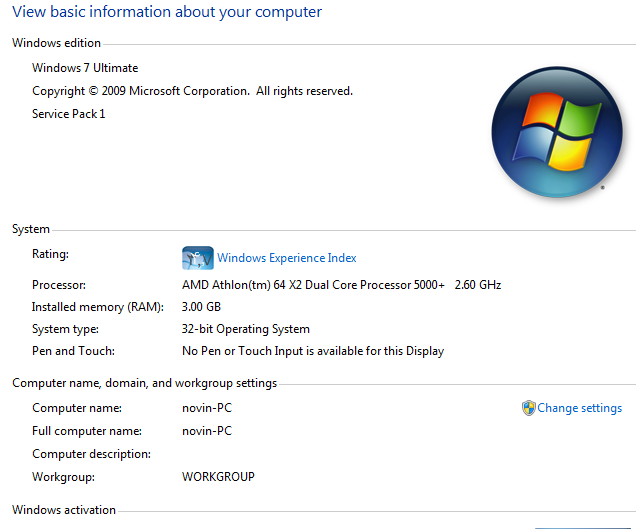Image resolution: width=639 pixels, height=529 pixels.
Task: Open the Windows Experience Index link
Action: click(x=286, y=258)
